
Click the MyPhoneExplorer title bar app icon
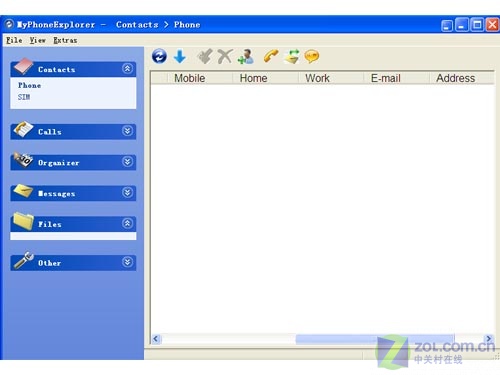pos(9,24)
